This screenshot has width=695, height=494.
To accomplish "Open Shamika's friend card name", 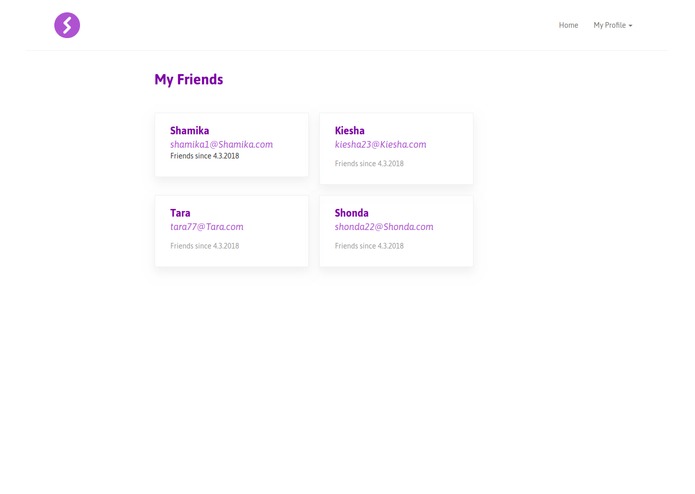I will coord(190,131).
